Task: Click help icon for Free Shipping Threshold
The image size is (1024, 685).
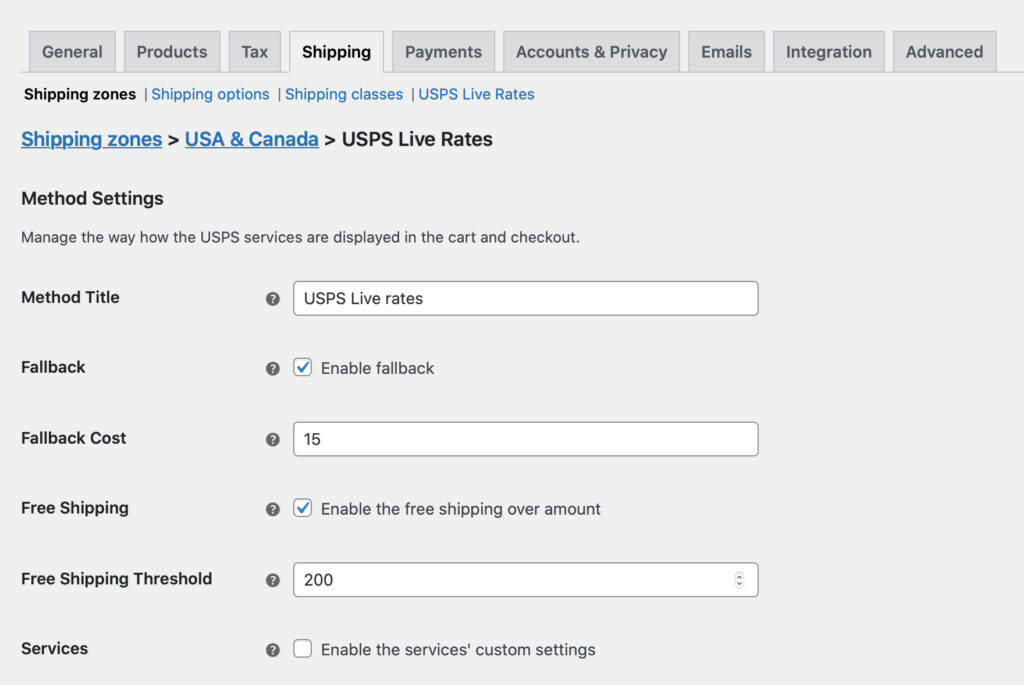Action: tap(272, 580)
